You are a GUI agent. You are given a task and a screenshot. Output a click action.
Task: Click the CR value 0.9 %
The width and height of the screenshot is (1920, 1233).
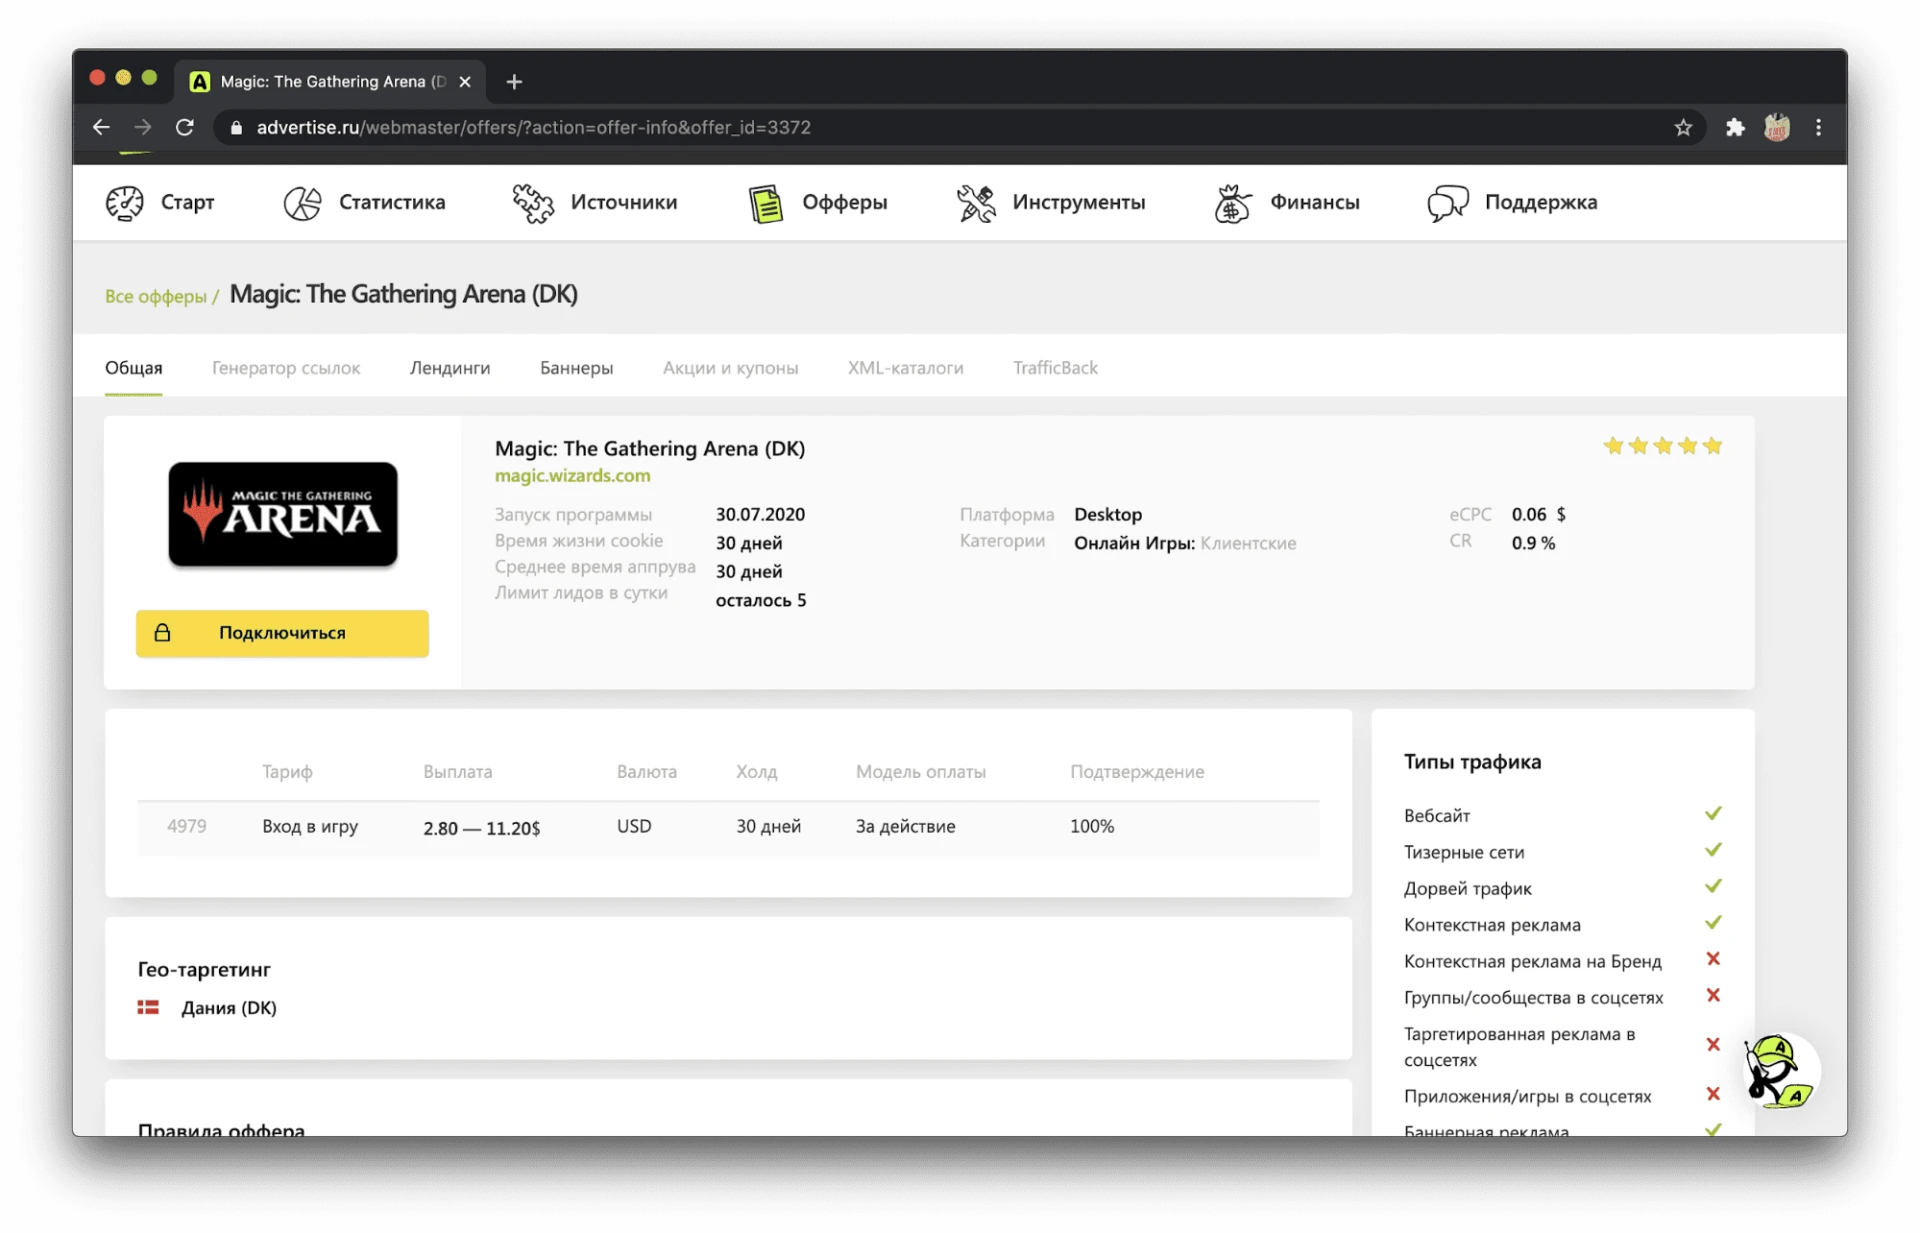pyautogui.click(x=1534, y=543)
